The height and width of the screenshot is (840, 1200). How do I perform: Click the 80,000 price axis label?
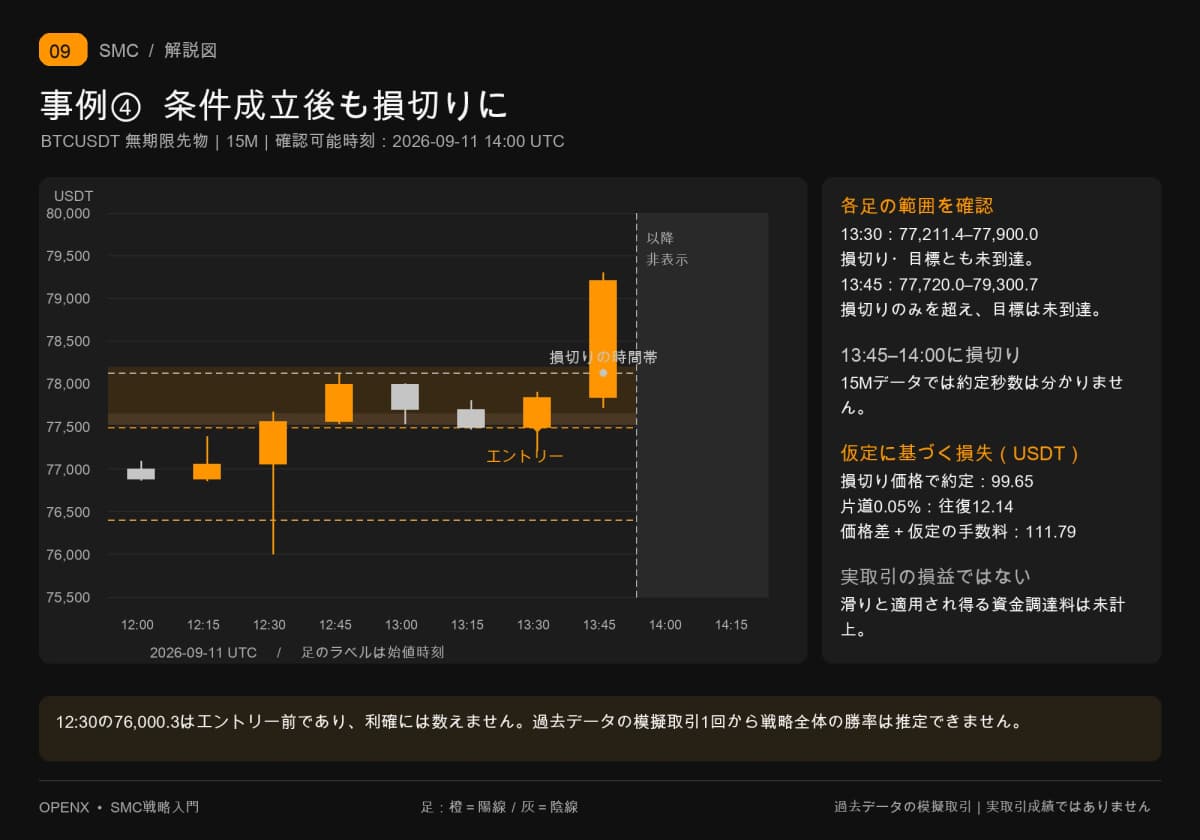tap(69, 213)
